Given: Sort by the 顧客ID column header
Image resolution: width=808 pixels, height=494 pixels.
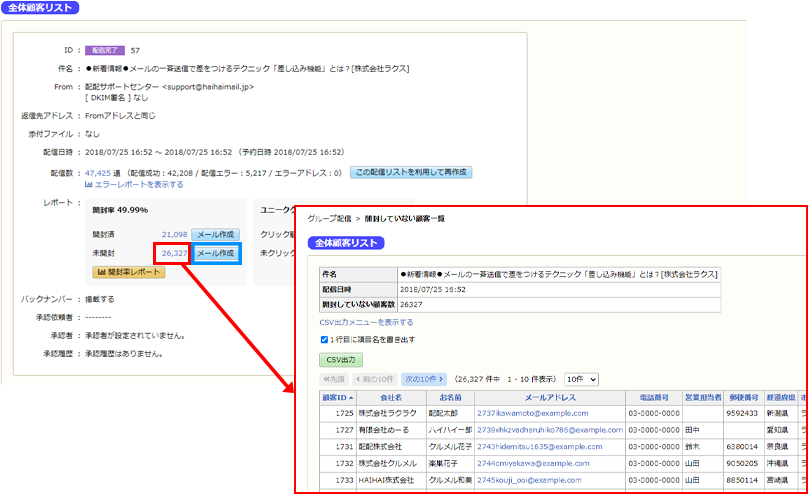Looking at the screenshot, I should pyautogui.click(x=338, y=398).
